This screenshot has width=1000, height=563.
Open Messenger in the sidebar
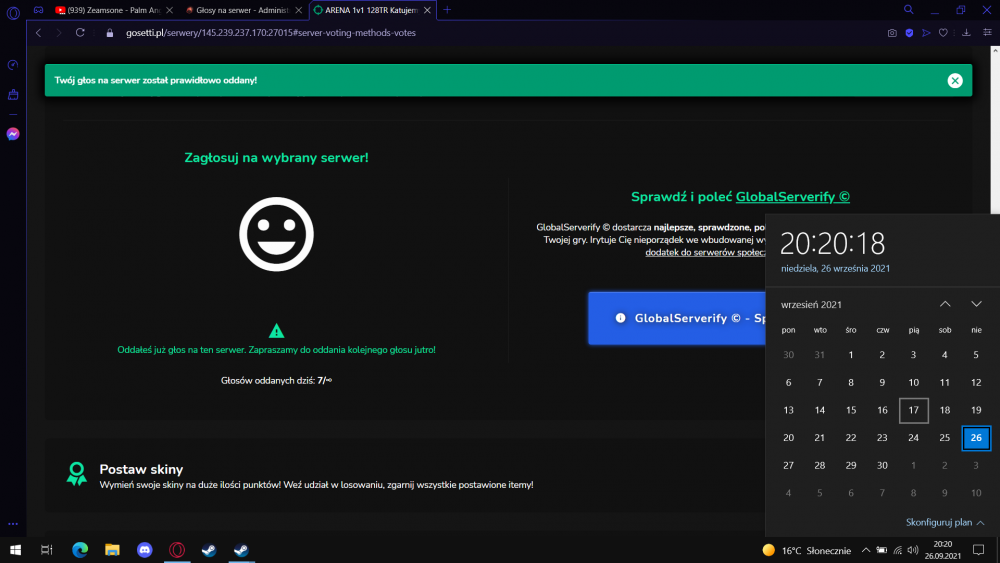pos(13,134)
